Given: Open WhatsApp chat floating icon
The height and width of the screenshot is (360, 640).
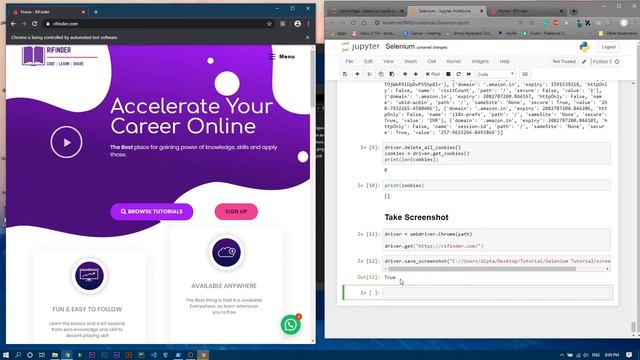Looking at the screenshot, I should click(291, 324).
